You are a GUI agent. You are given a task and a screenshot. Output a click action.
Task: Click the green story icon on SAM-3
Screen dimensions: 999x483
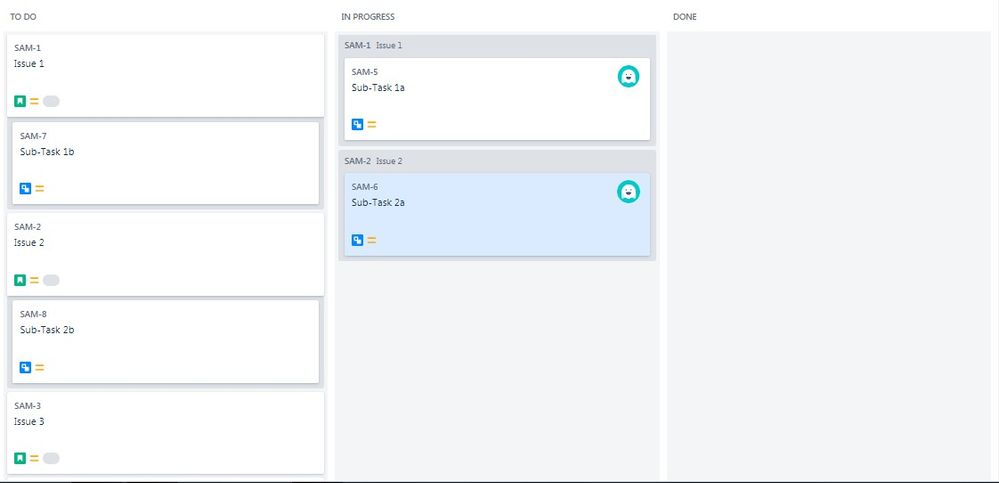[20, 458]
